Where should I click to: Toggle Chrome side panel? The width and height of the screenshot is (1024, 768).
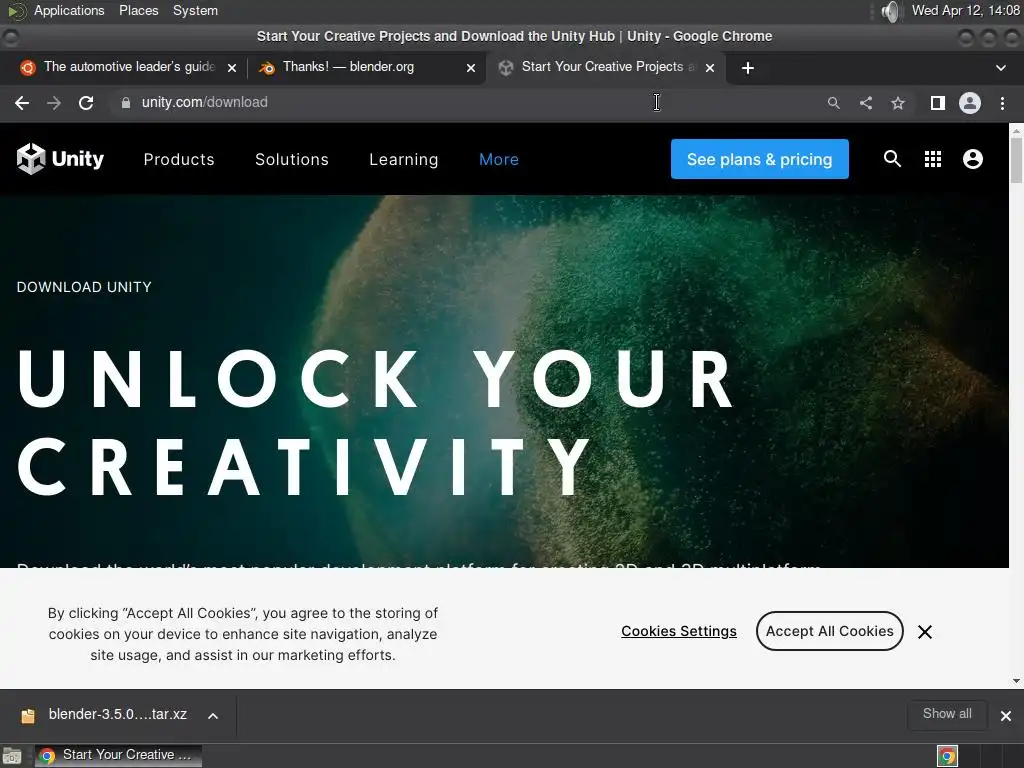[x=938, y=103]
